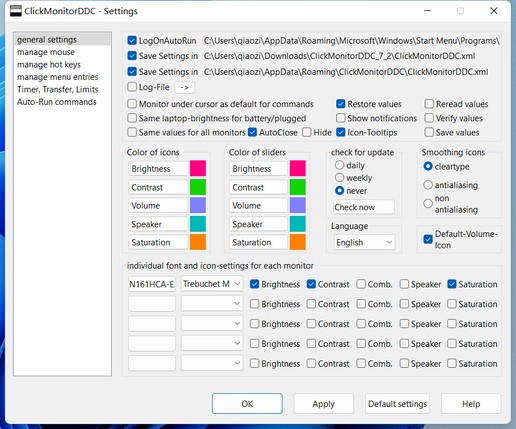
Task: Tick the Hide checkbox
Action: tap(307, 132)
